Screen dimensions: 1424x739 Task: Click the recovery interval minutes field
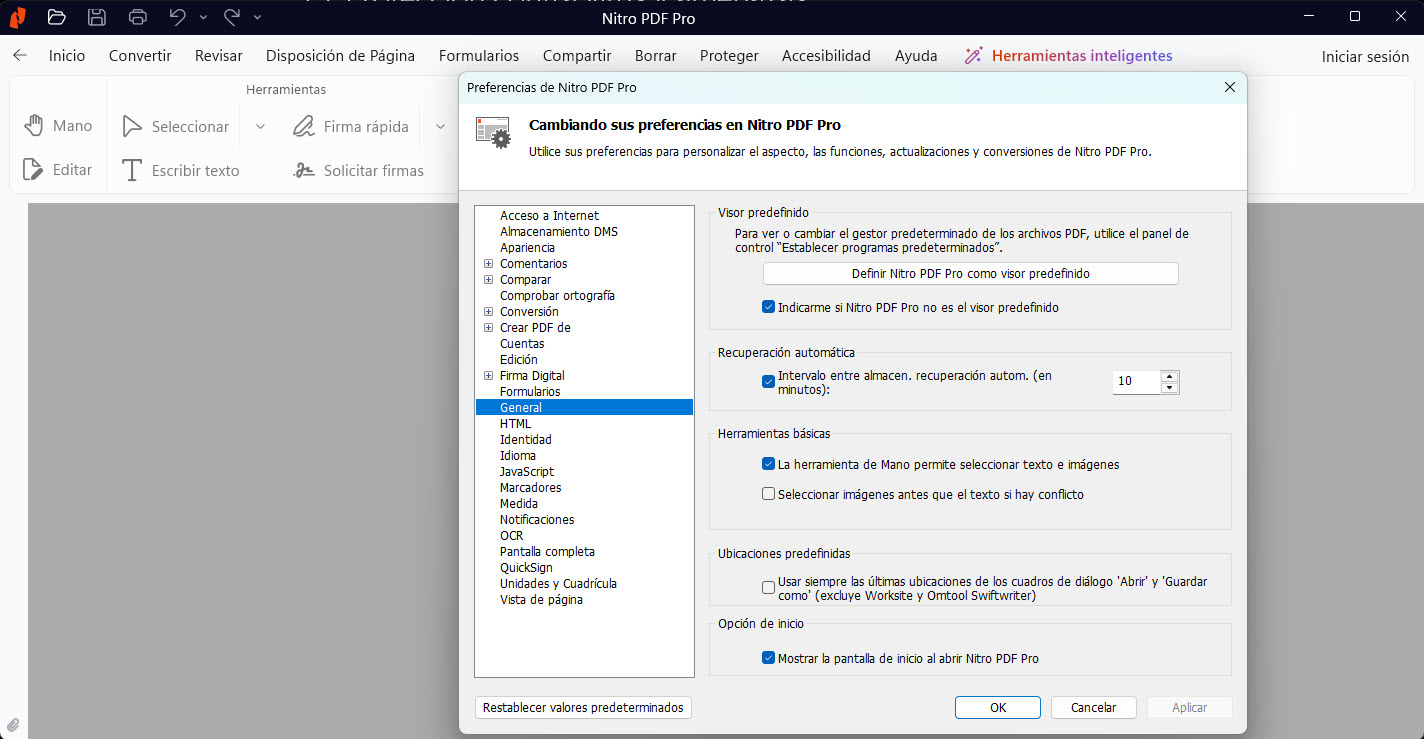pyautogui.click(x=1137, y=382)
